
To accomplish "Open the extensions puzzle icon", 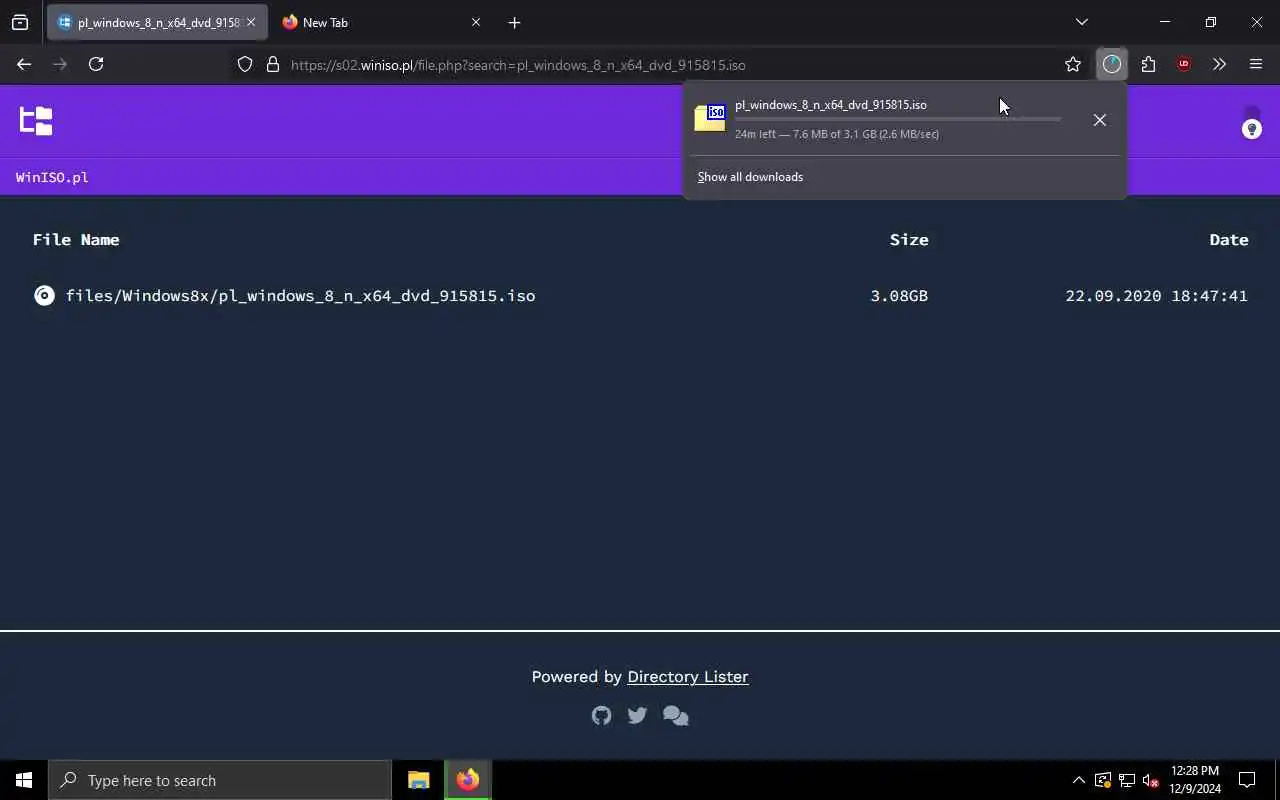I will point(1148,64).
